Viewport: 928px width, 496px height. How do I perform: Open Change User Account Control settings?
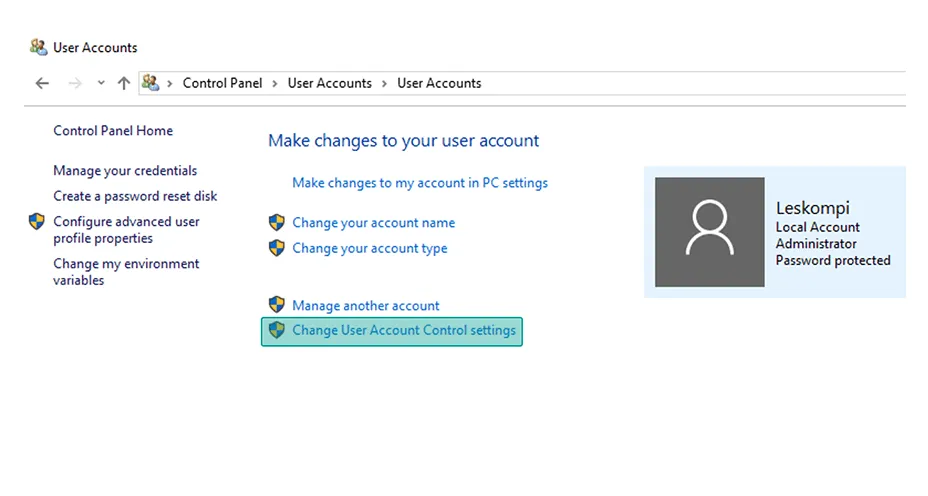coord(404,330)
